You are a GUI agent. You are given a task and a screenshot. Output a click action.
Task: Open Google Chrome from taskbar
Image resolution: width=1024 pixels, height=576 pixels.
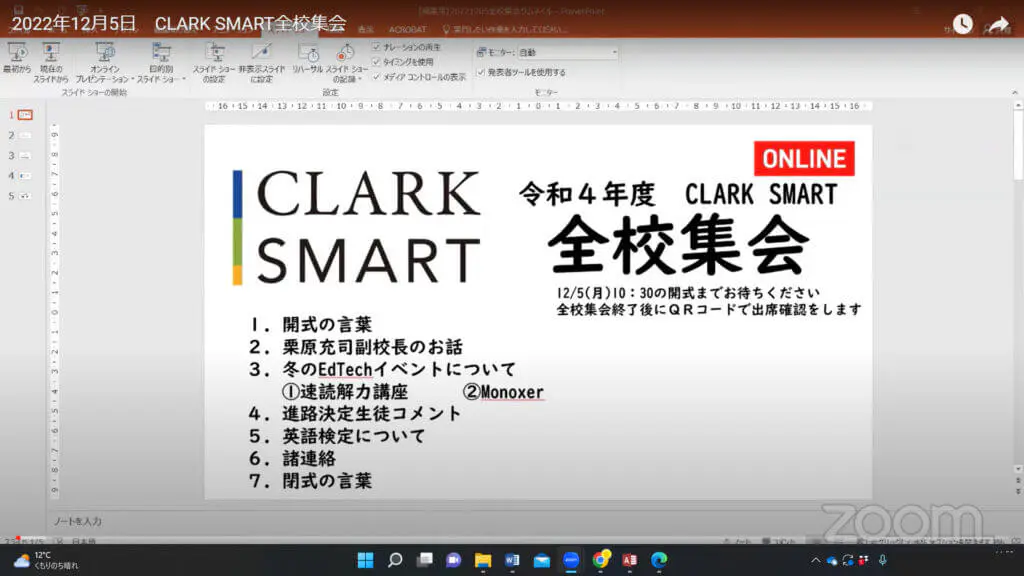(x=601, y=560)
